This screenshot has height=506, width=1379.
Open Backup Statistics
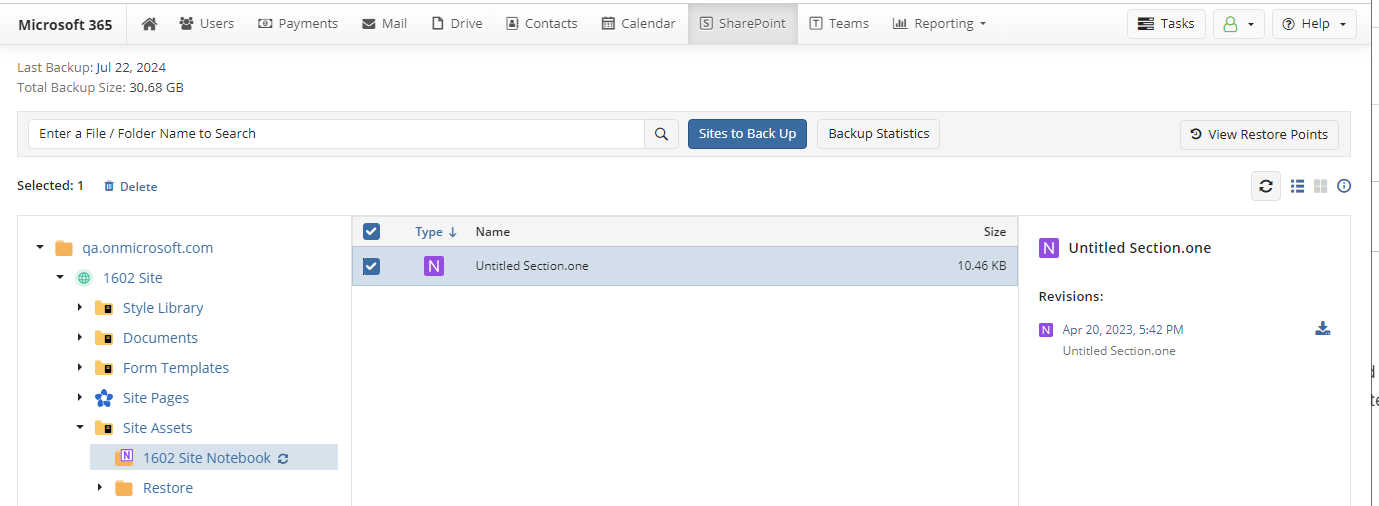(878, 134)
